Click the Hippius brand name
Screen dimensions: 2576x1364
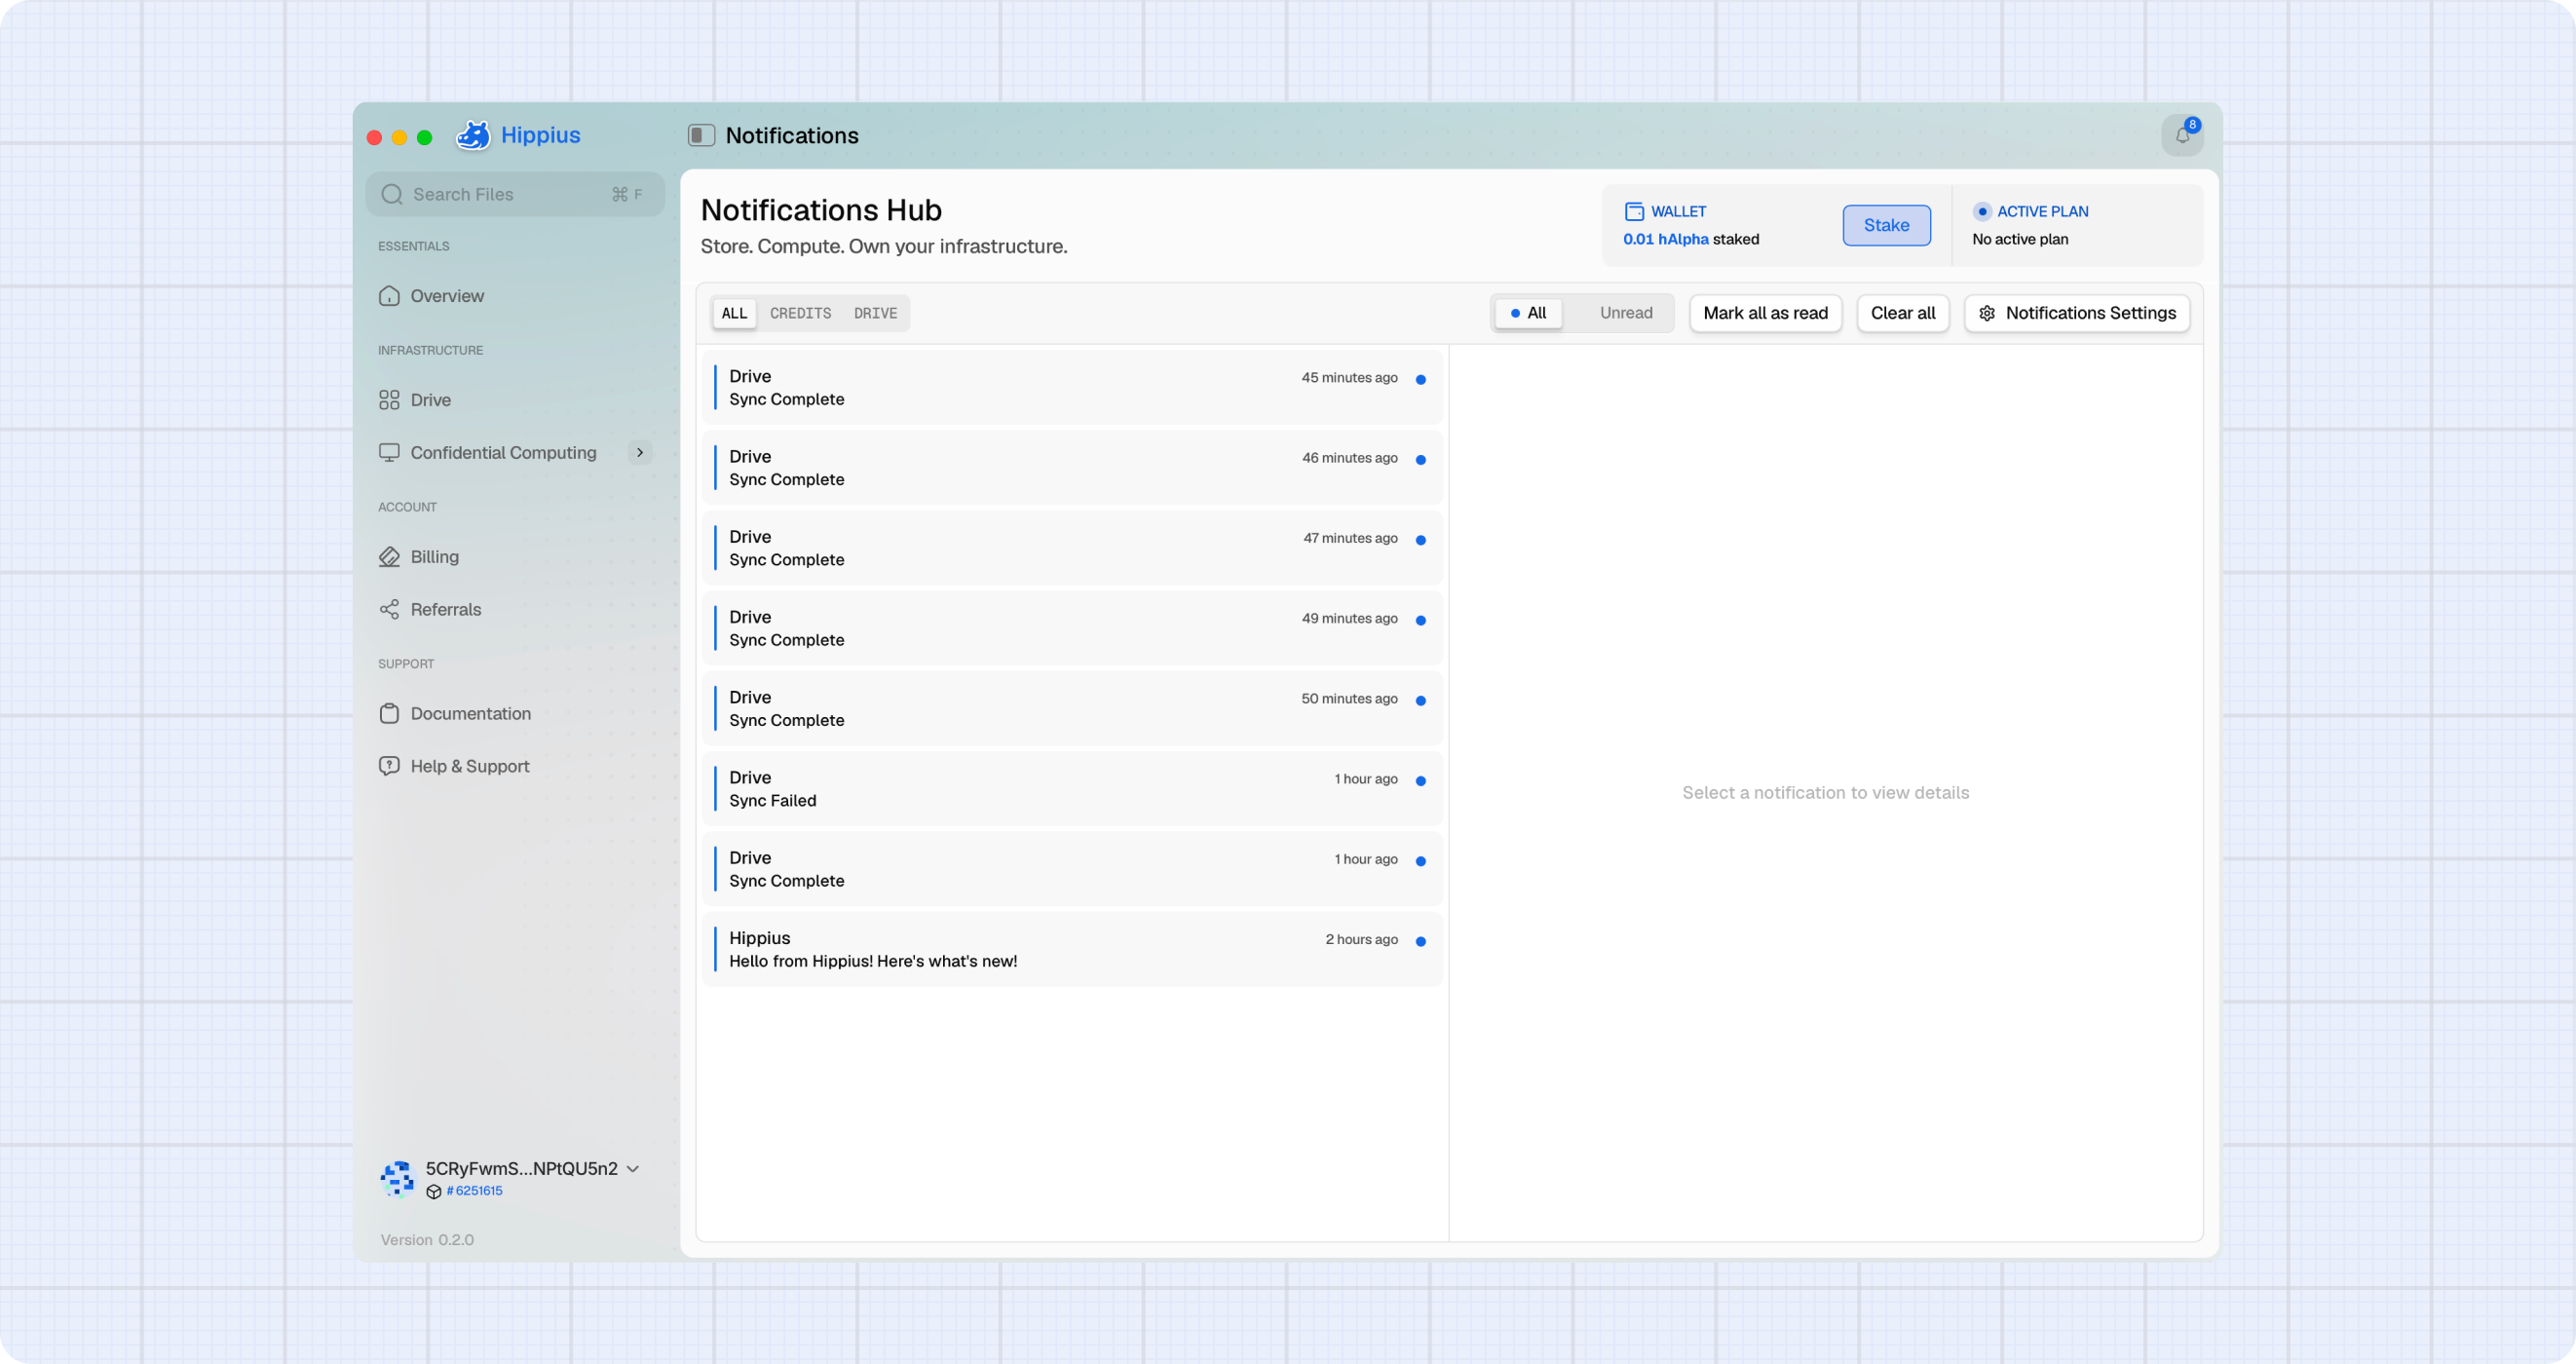coord(540,135)
